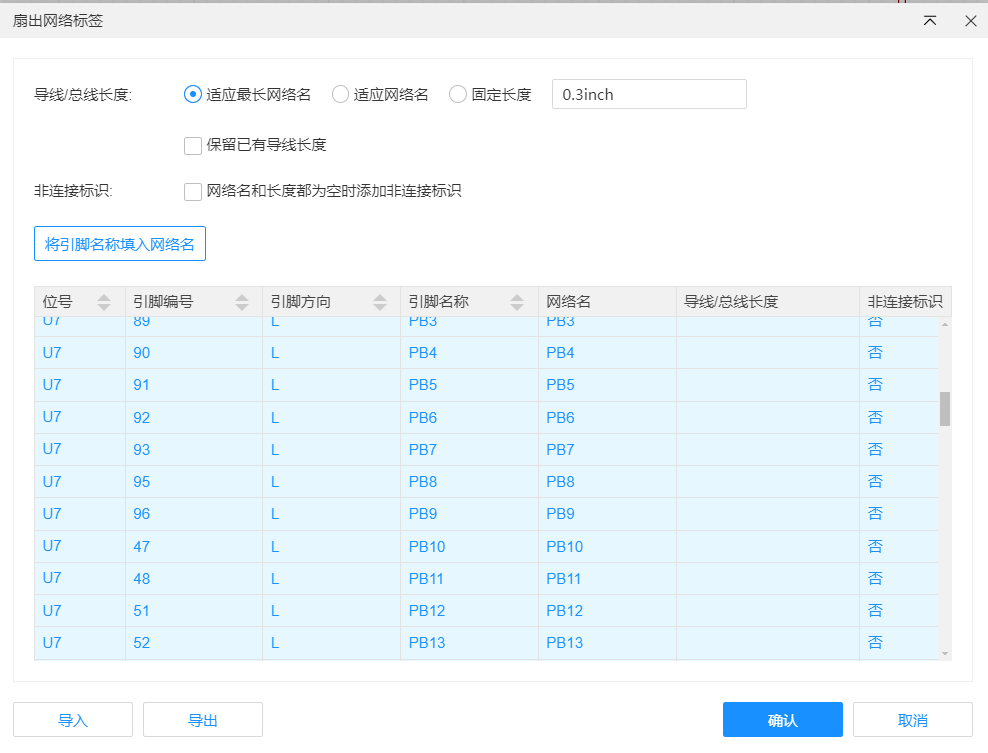Click the 网络名 column header

tap(607, 302)
